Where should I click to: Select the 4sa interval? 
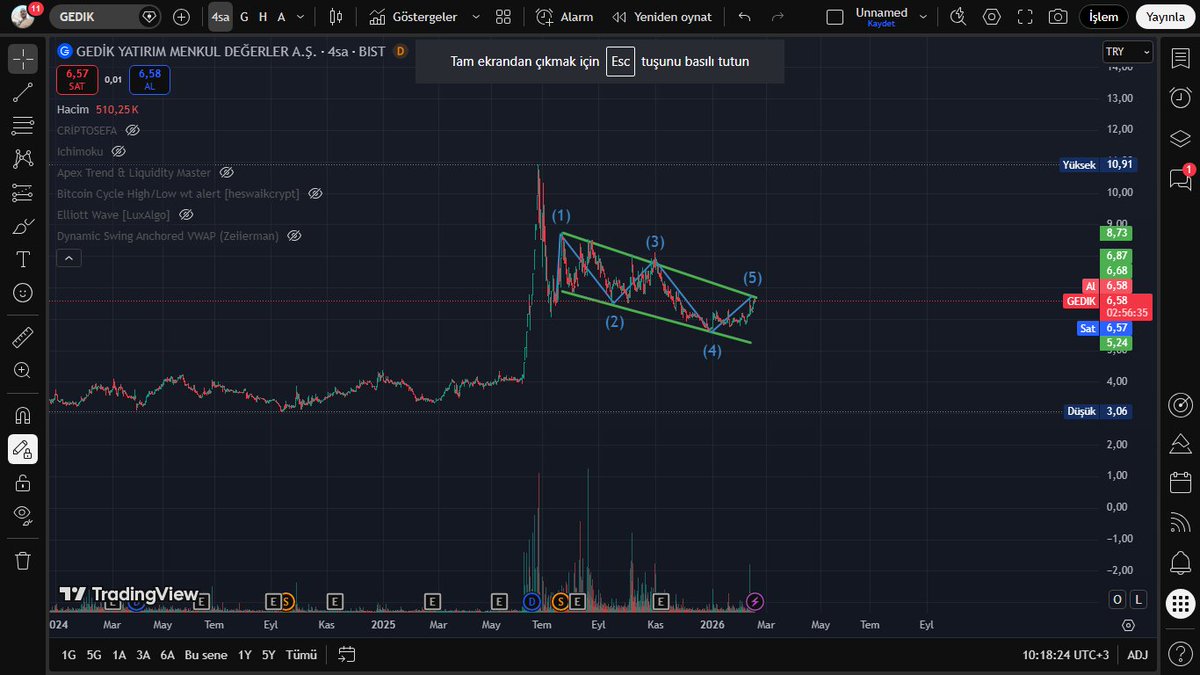coord(220,17)
